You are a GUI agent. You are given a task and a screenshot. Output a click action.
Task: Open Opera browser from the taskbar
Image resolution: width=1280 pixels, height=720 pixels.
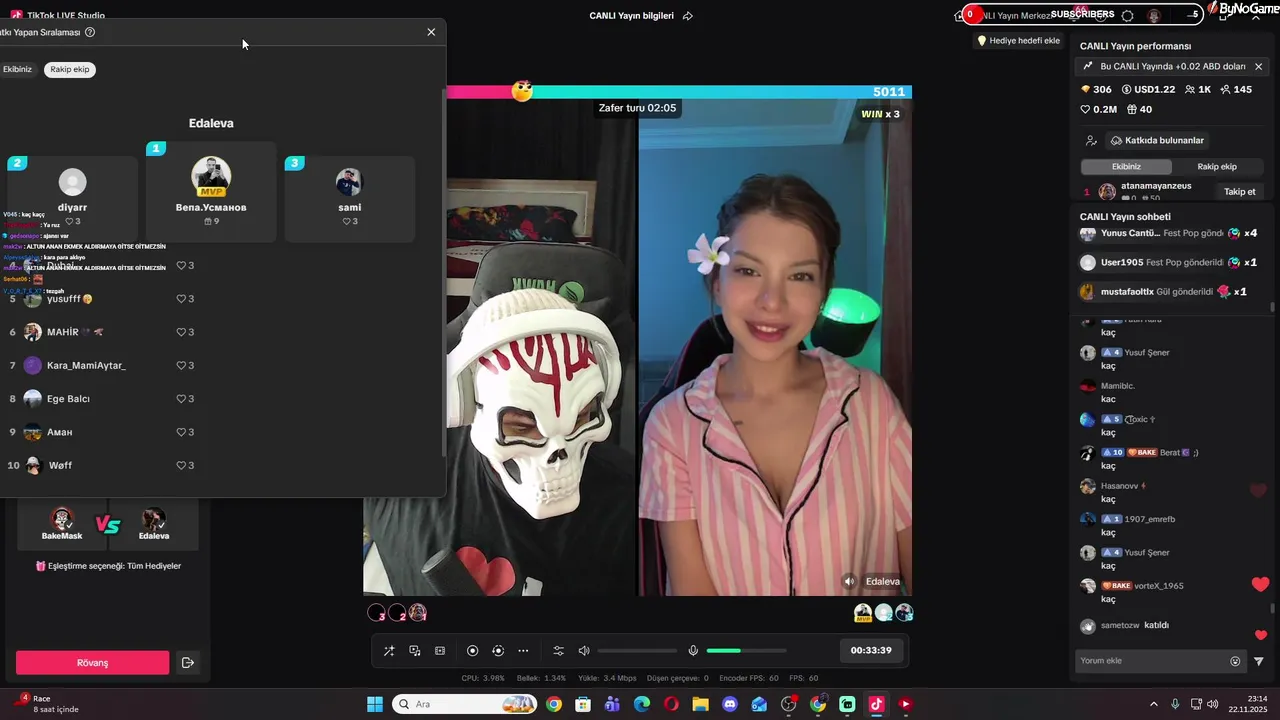(671, 704)
